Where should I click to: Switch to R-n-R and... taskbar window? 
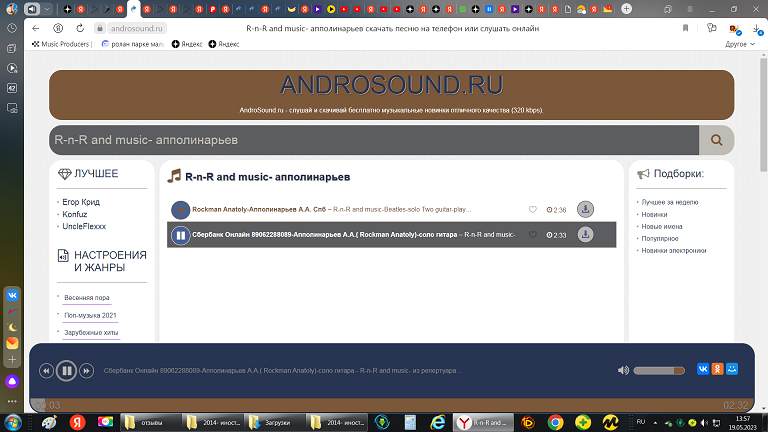pyautogui.click(x=483, y=422)
